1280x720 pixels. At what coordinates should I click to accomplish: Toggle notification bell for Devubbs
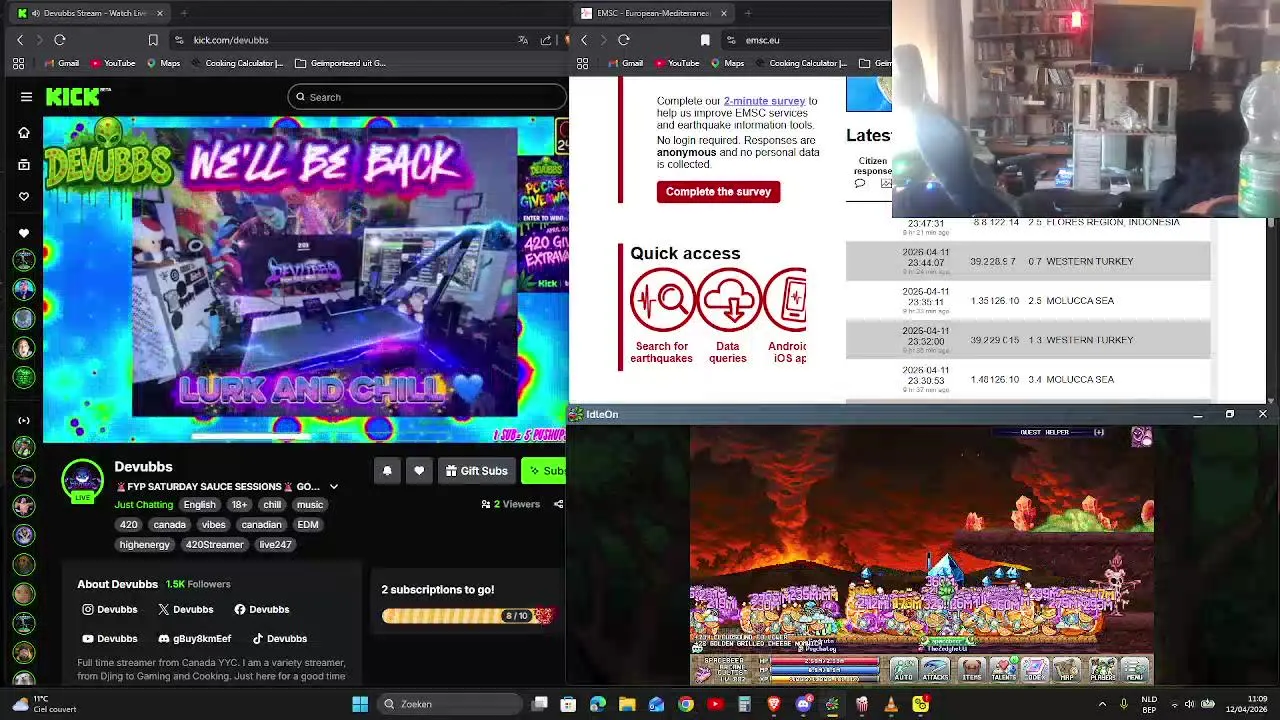pos(387,471)
